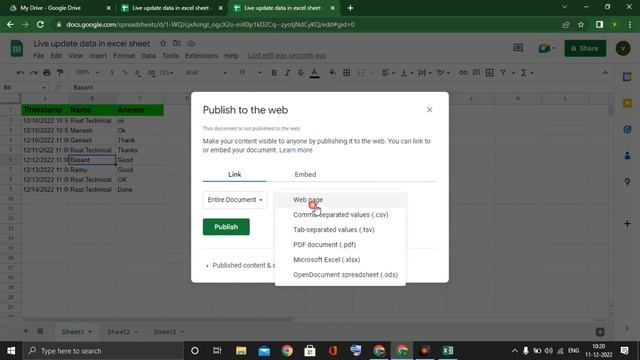Open Maps in the side panel
This screenshot has height=360, width=640.
(627, 182)
